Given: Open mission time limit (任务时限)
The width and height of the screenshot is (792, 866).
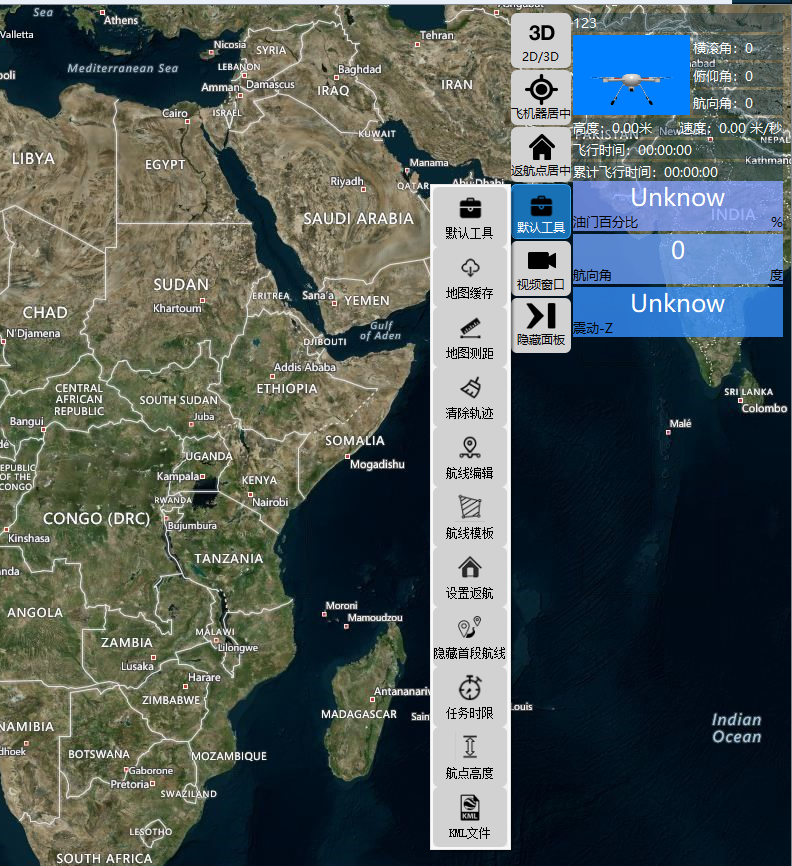Looking at the screenshot, I should click(469, 698).
